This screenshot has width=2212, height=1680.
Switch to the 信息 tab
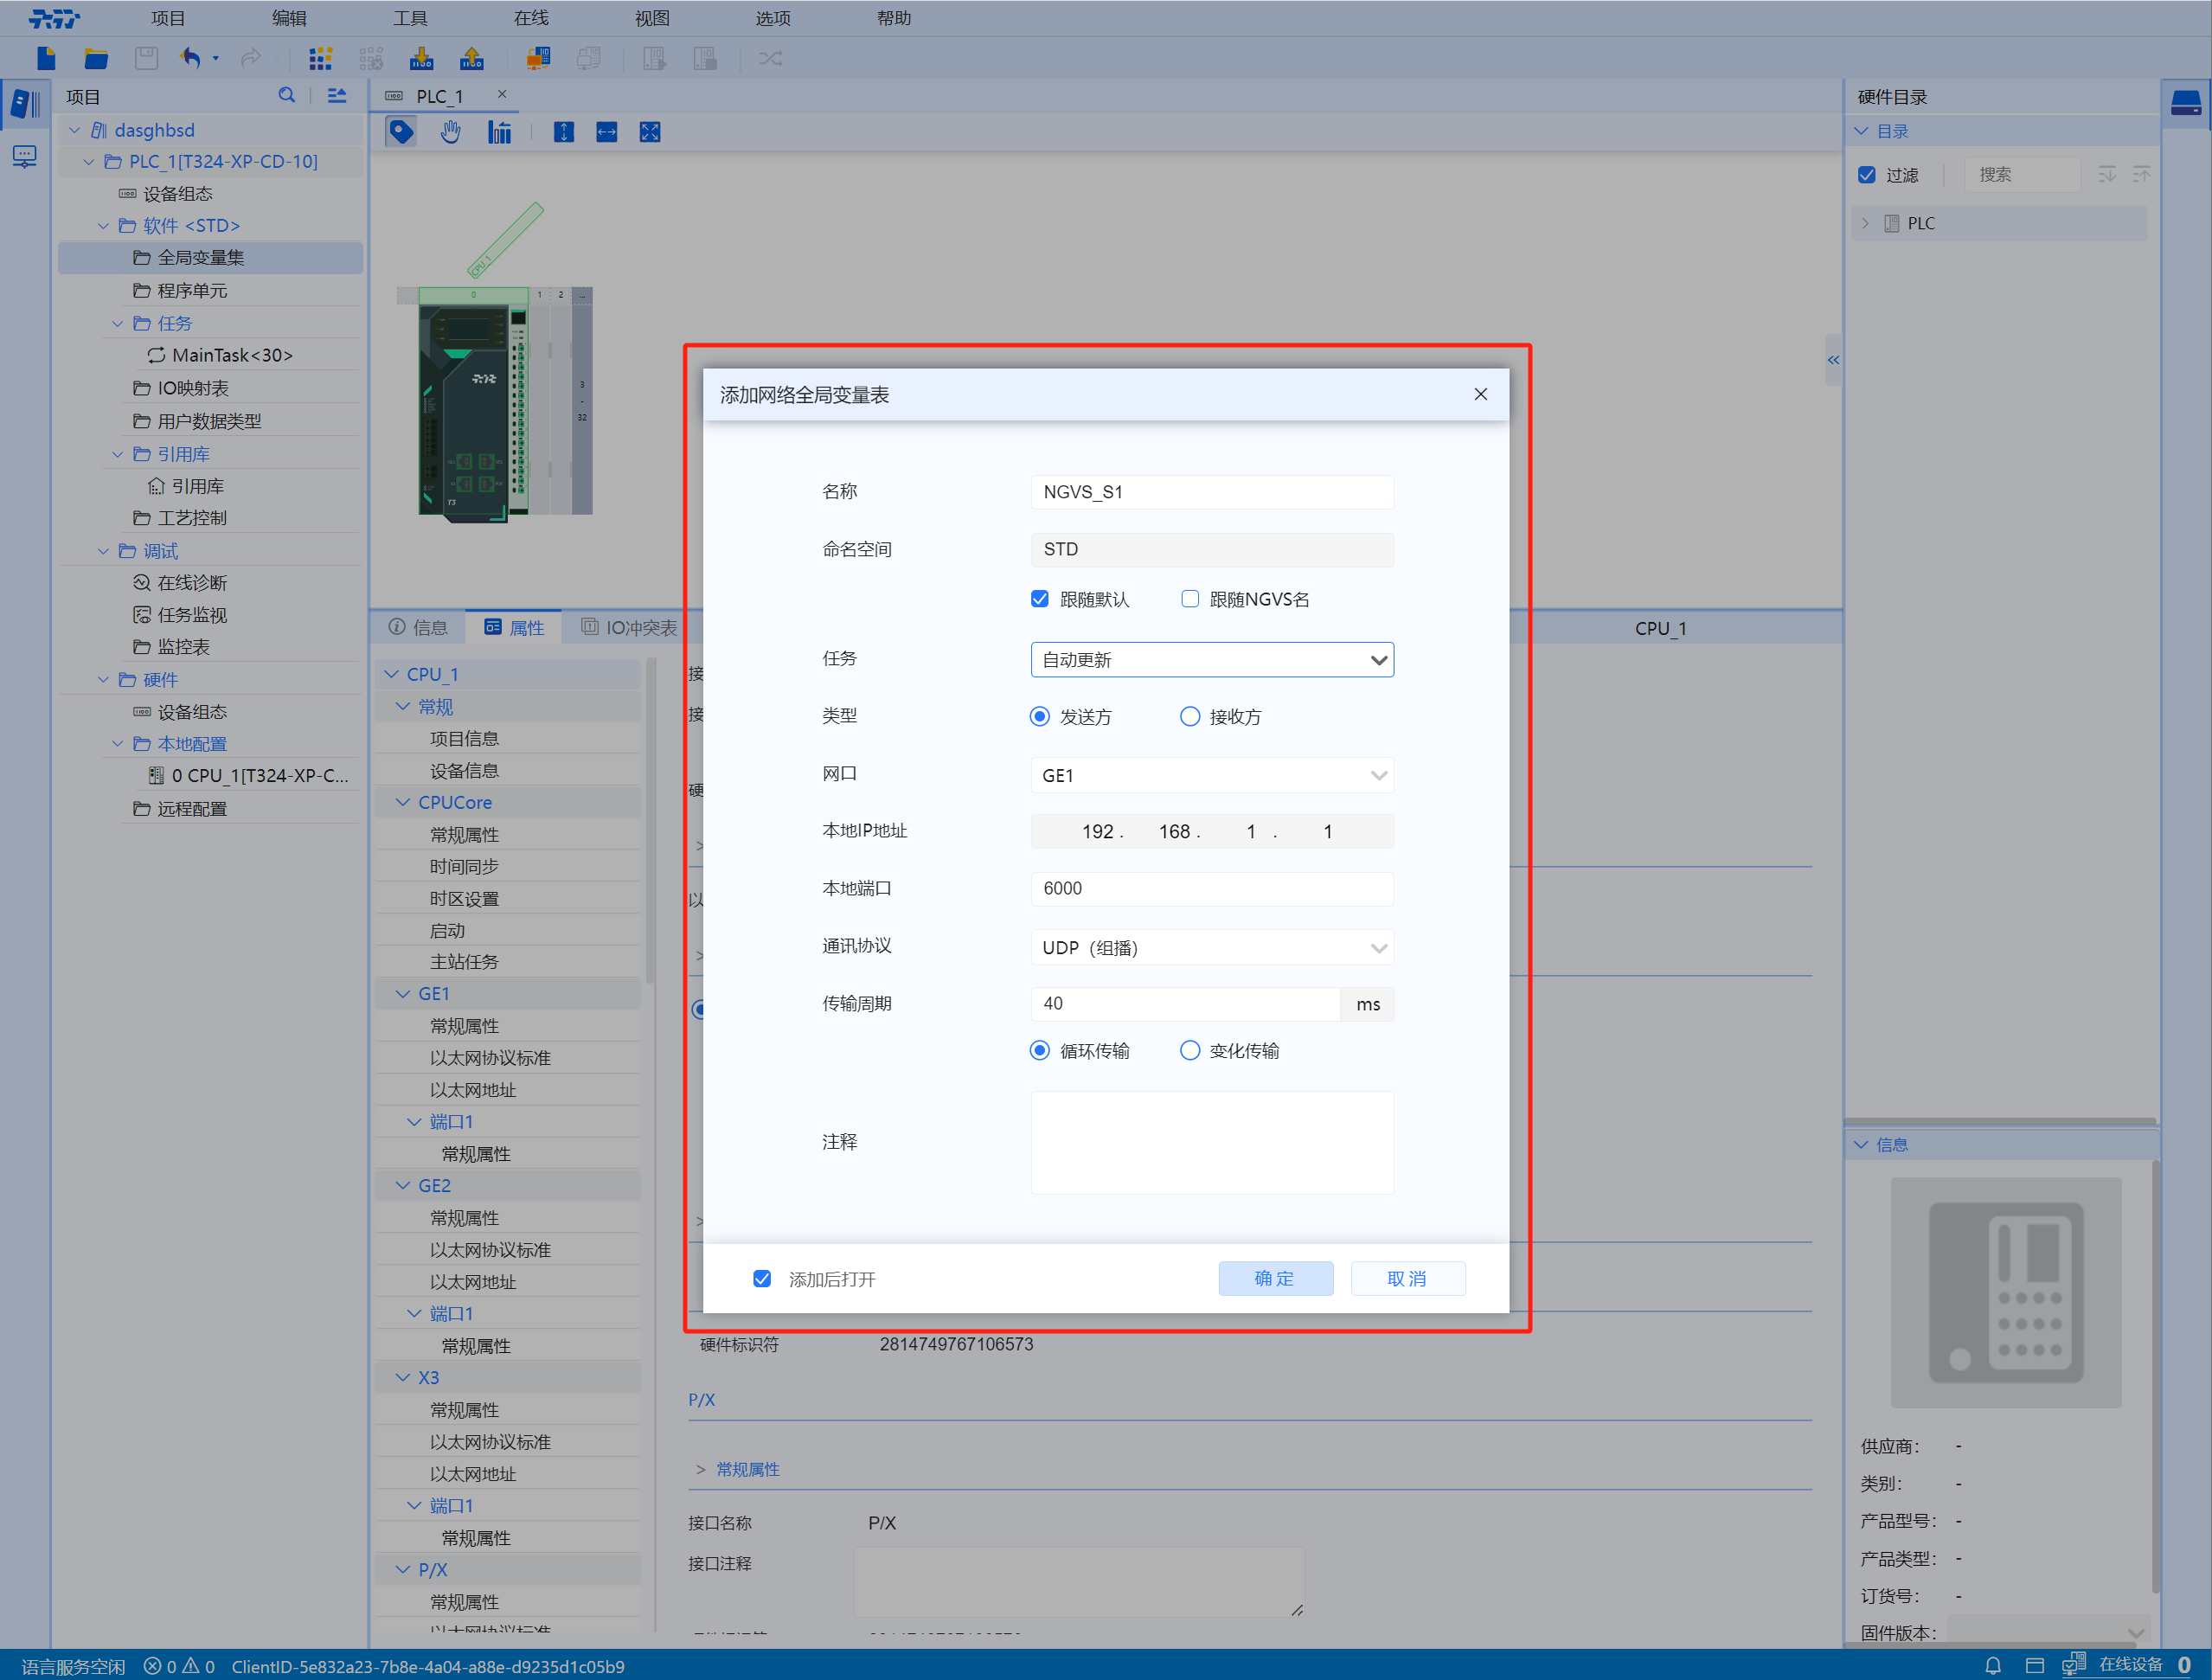(418, 628)
